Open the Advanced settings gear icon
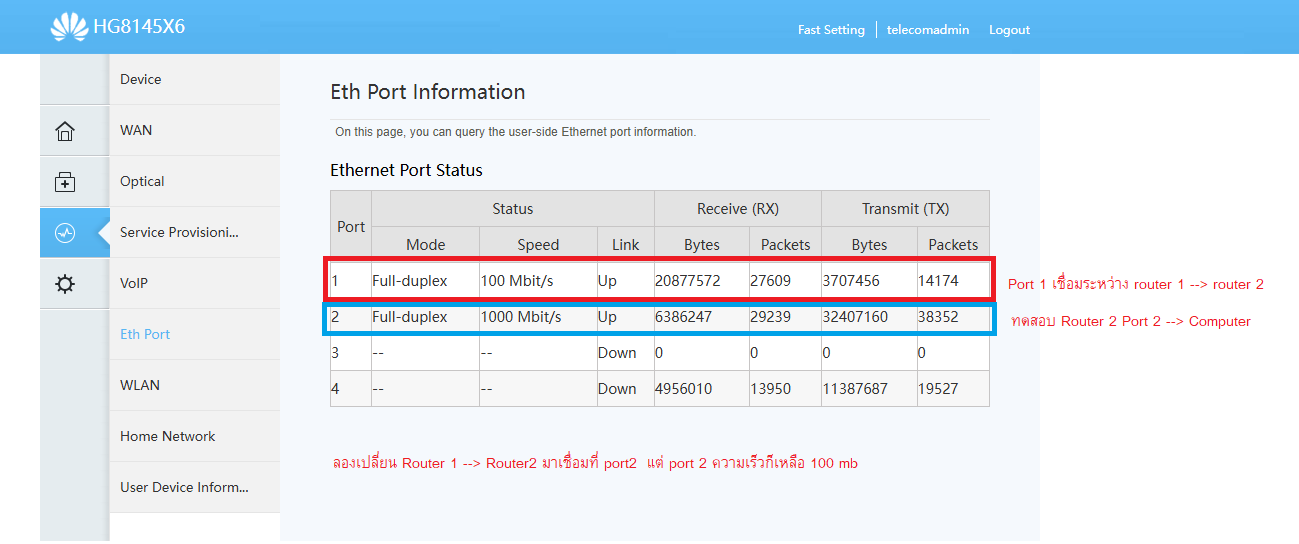The image size is (1299, 544). pyautogui.click(x=65, y=284)
